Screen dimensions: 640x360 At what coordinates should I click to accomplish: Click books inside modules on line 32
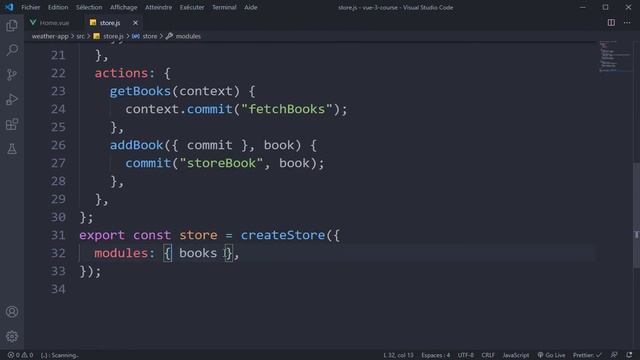click(198, 253)
